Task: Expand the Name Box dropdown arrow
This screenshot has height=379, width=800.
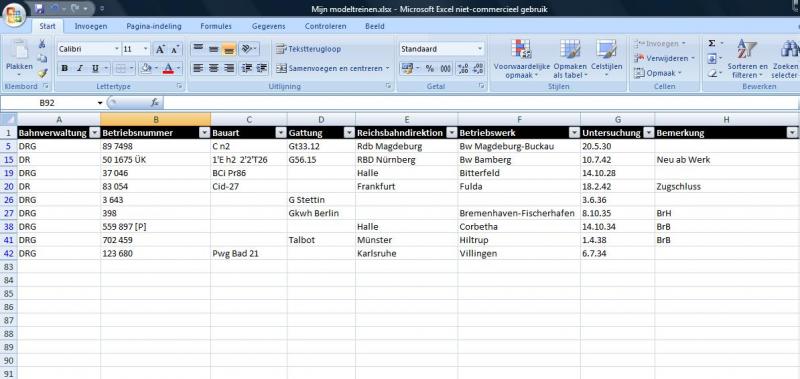Action: click(x=100, y=103)
